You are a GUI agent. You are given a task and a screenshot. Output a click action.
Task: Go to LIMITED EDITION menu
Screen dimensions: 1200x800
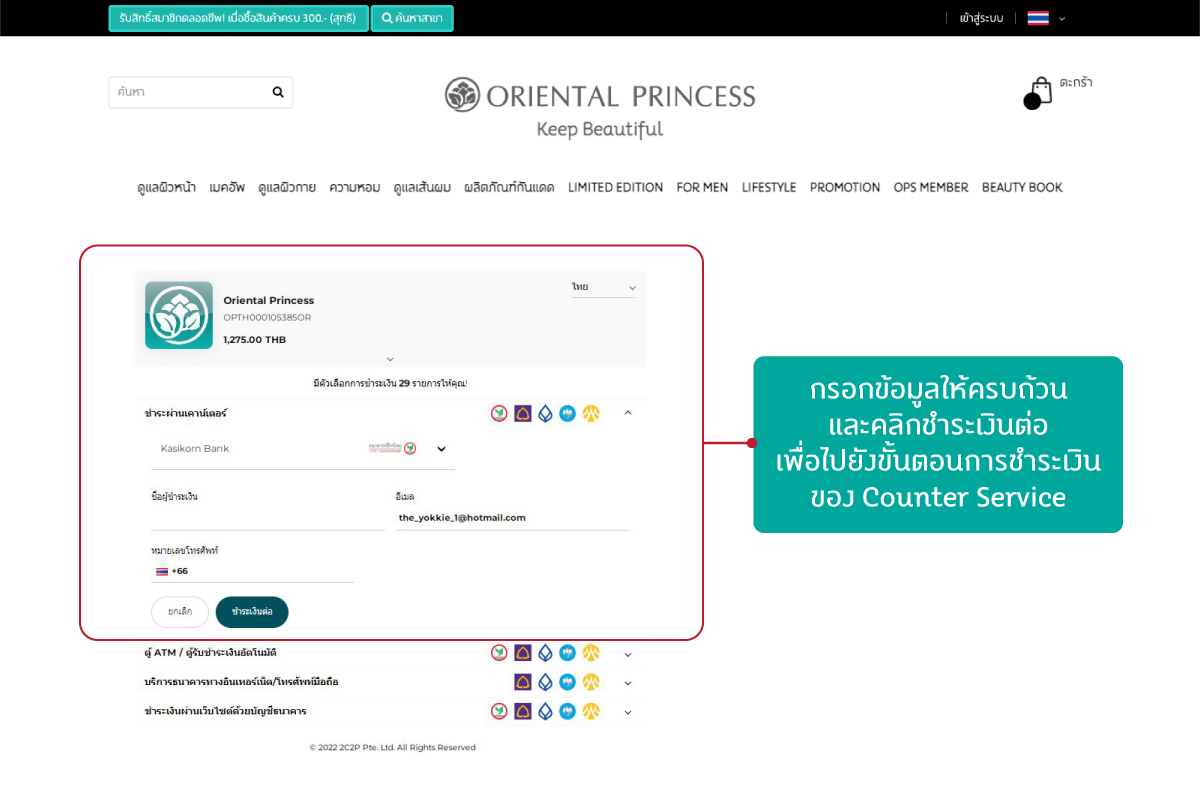click(x=615, y=187)
